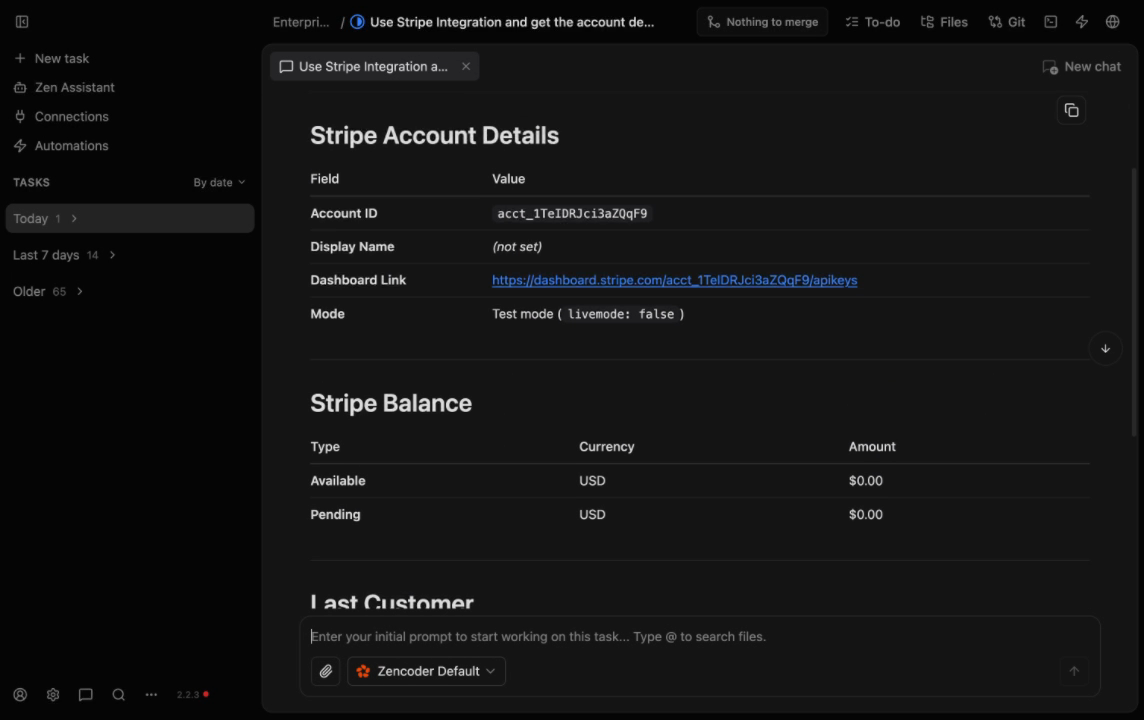Open the To-do panel
1144x720 pixels.
pyautogui.click(x=872, y=22)
